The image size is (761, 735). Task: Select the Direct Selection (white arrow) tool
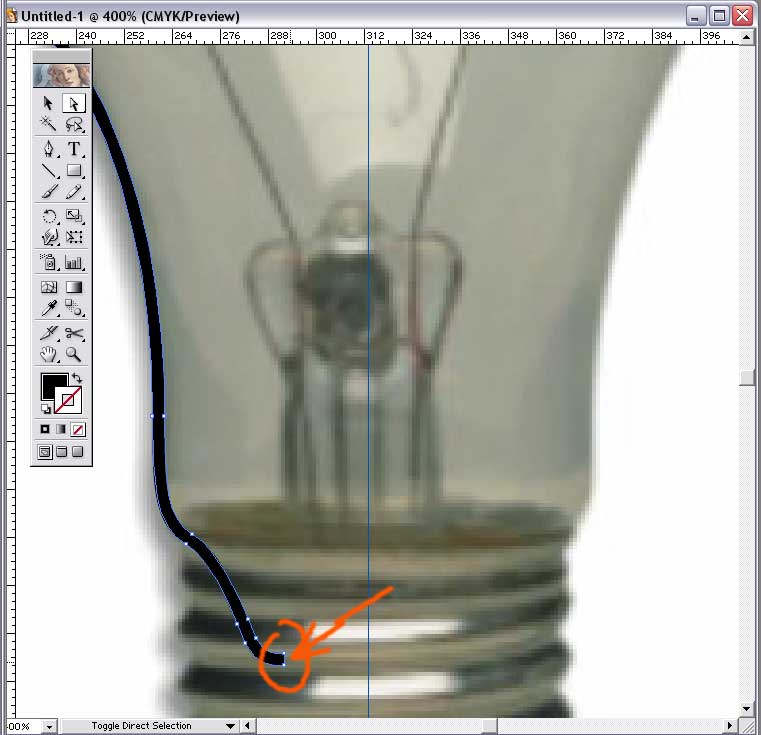pos(74,103)
